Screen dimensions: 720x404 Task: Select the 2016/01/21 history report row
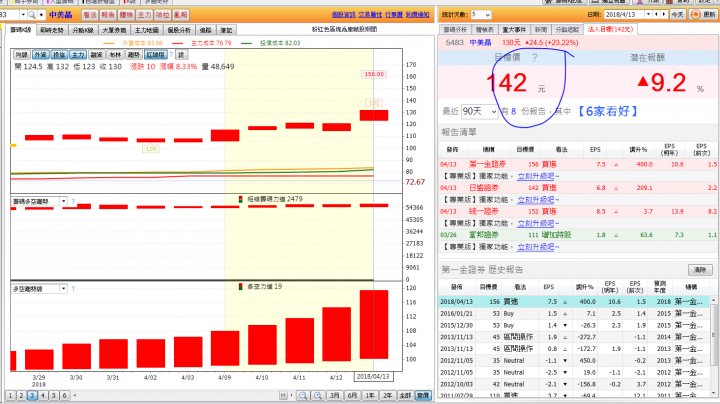574,314
